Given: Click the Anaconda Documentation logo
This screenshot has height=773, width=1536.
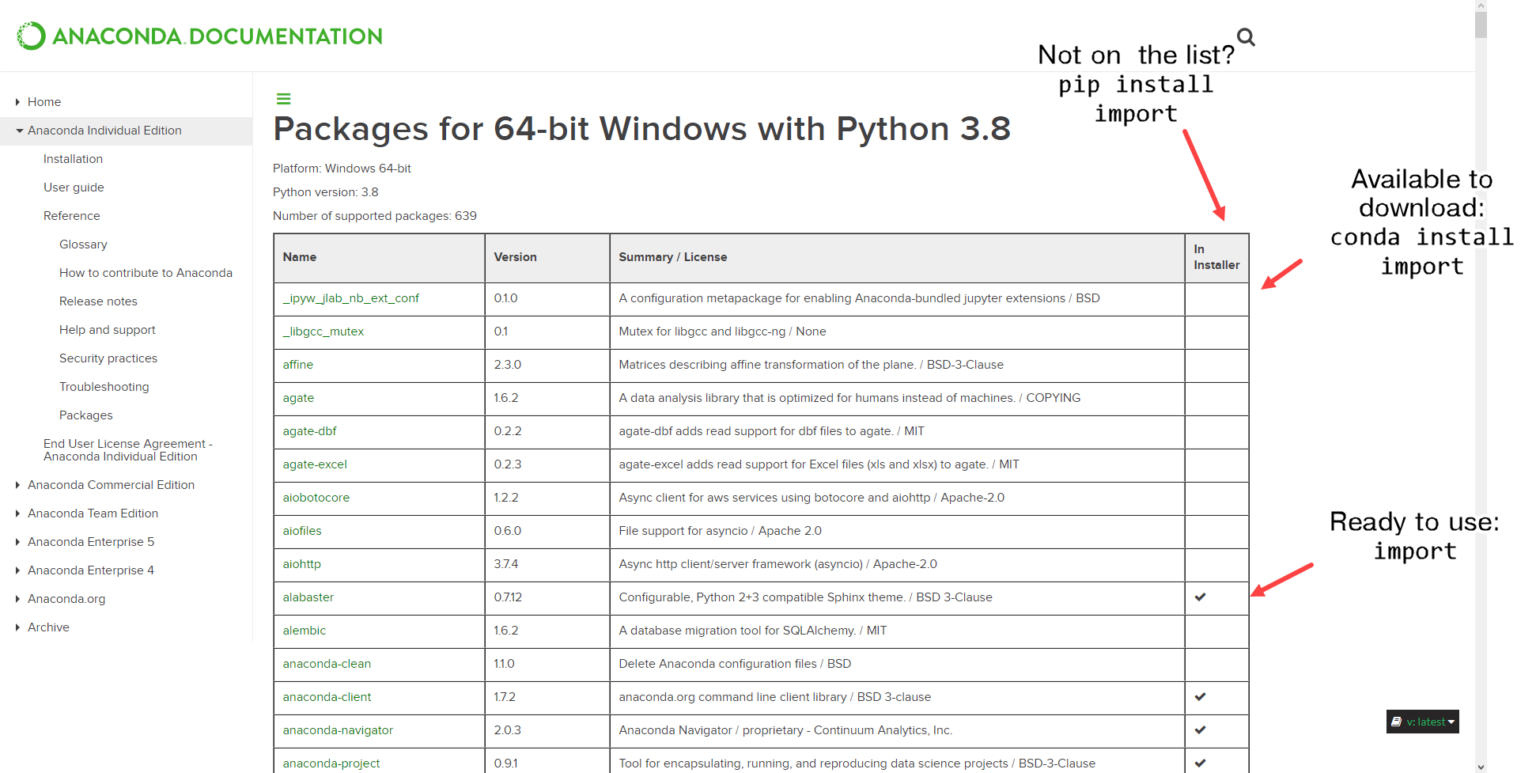Looking at the screenshot, I should pos(200,37).
